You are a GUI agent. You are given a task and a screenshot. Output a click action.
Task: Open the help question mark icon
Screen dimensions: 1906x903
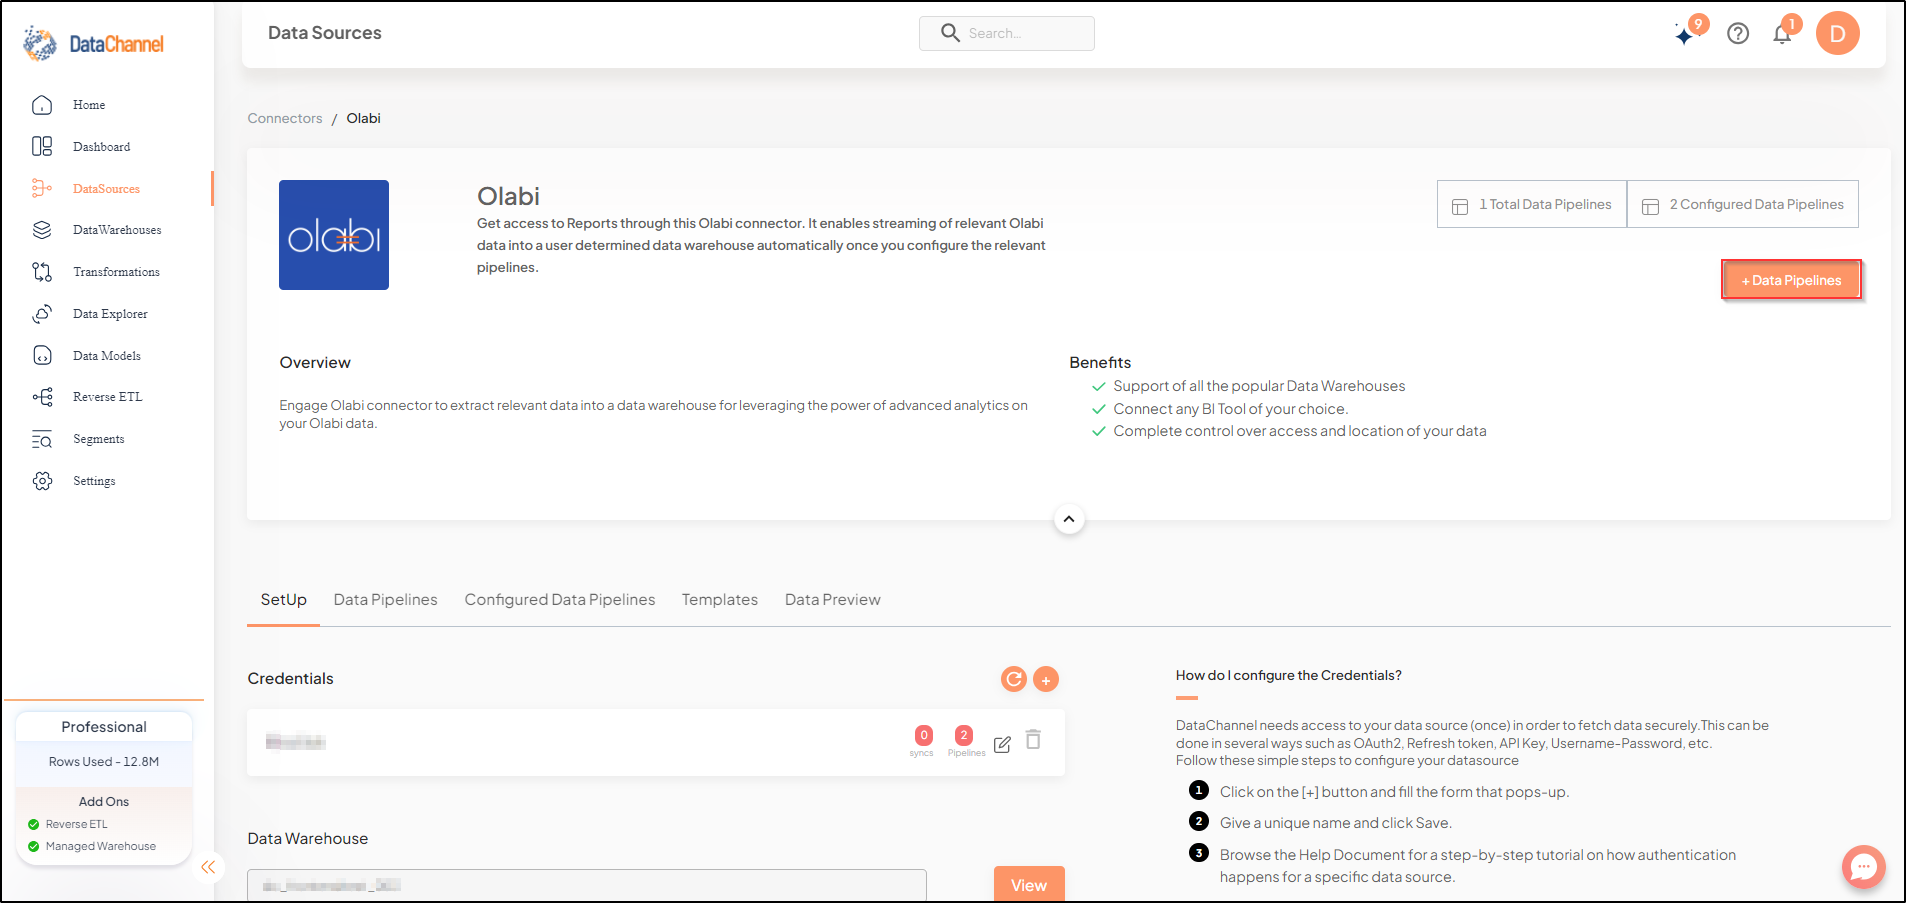point(1738,34)
